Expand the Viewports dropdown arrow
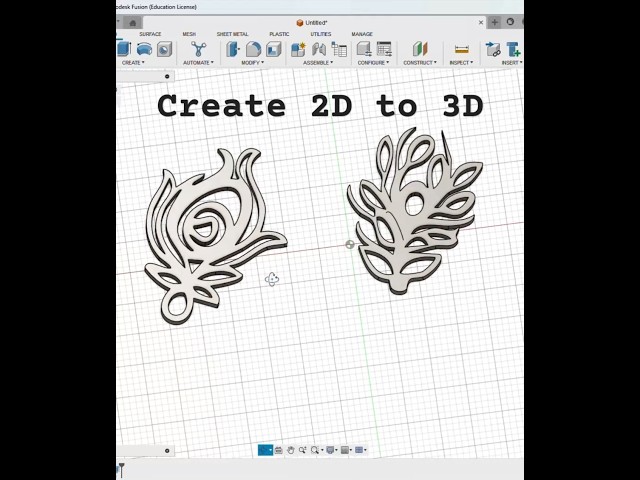 [x=365, y=450]
